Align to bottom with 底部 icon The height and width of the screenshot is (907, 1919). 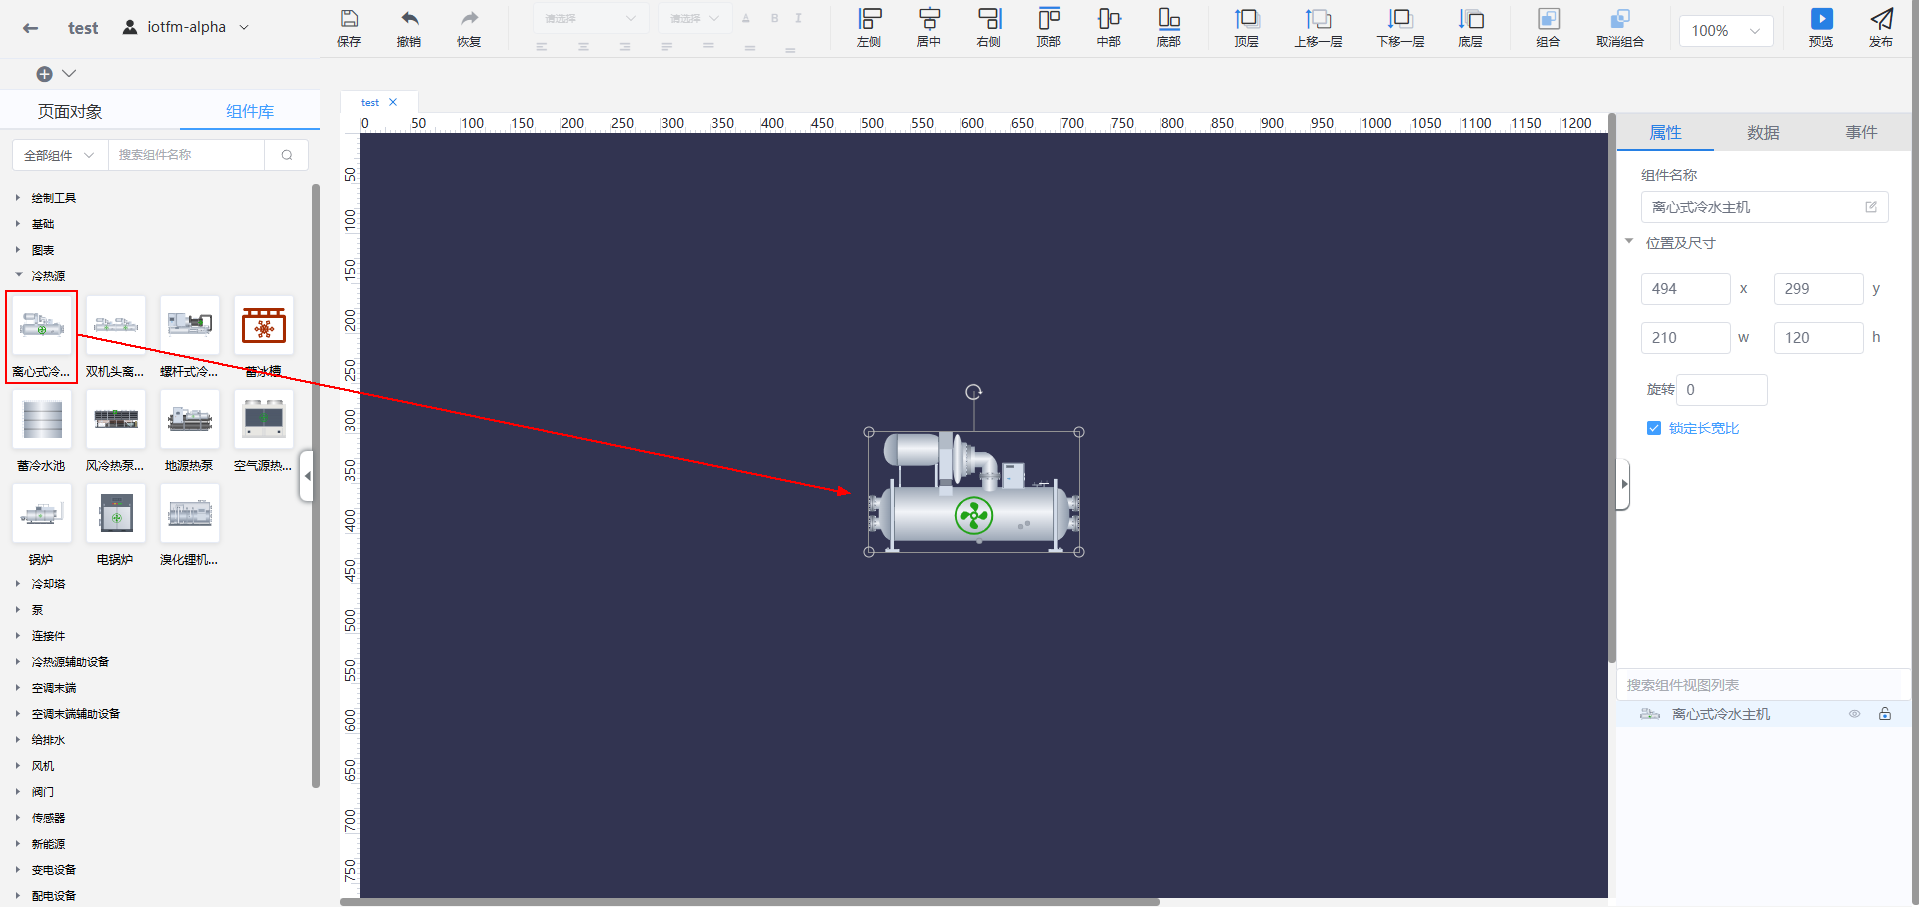pyautogui.click(x=1169, y=19)
